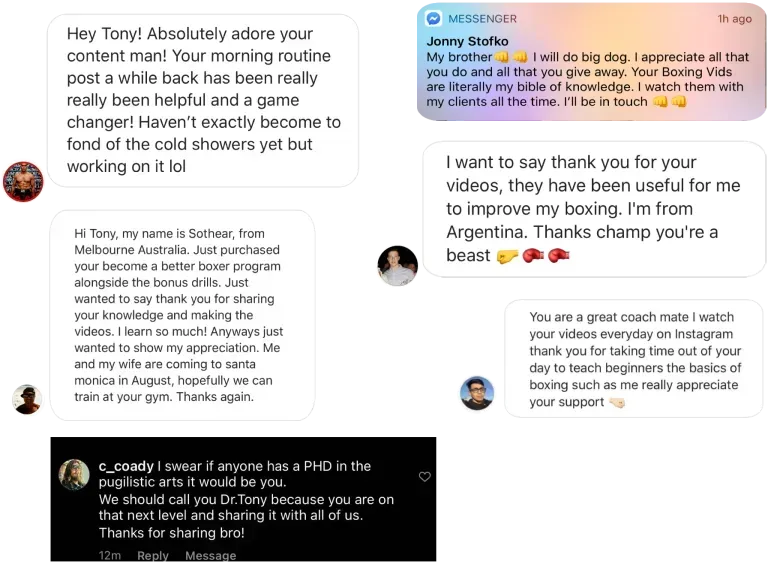Click the Jonny Stofko sender name
The height and width of the screenshot is (579, 768).
pyautogui.click(x=467, y=41)
